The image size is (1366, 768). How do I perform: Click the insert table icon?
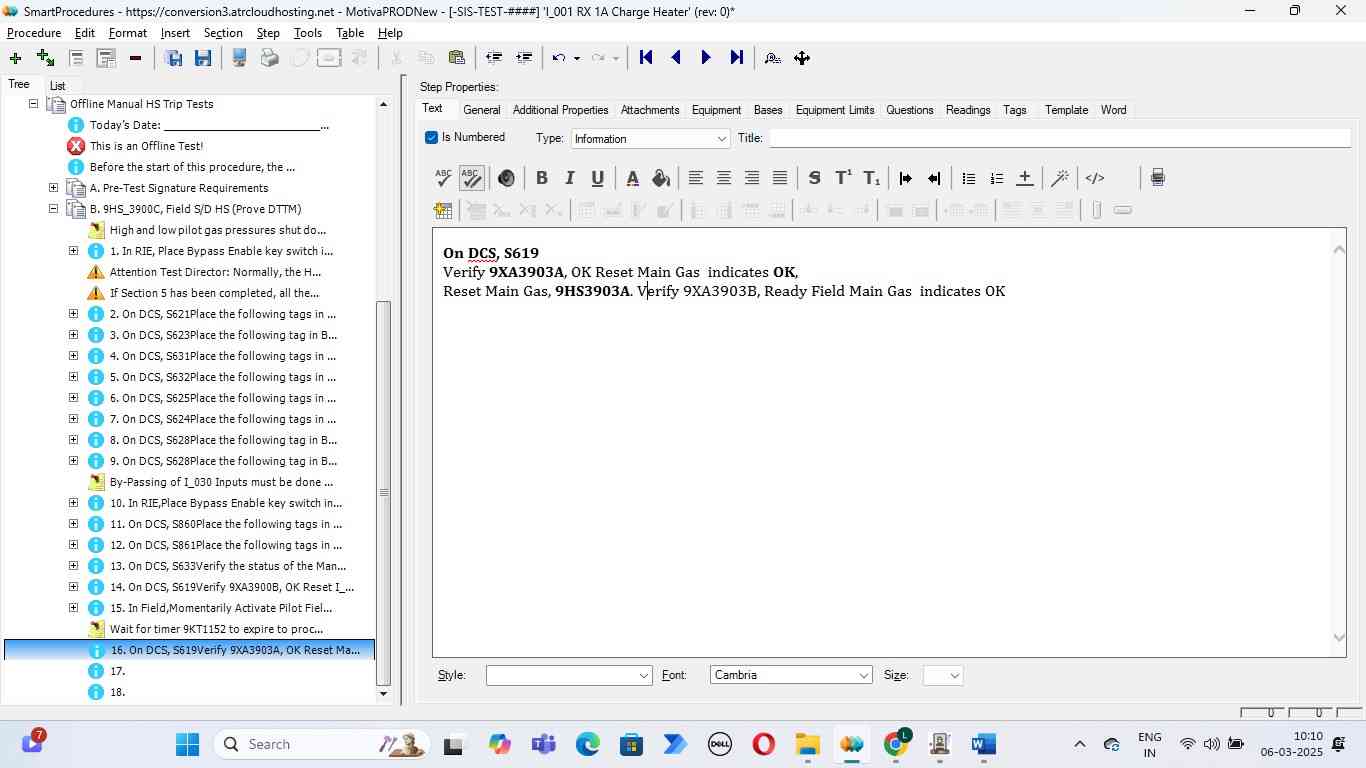pyautogui.click(x=443, y=210)
